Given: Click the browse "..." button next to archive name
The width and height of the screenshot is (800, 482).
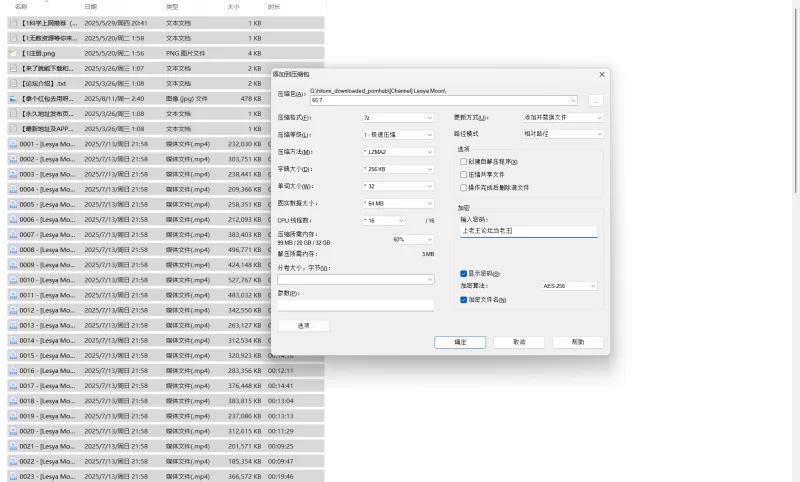Looking at the screenshot, I should (x=595, y=100).
